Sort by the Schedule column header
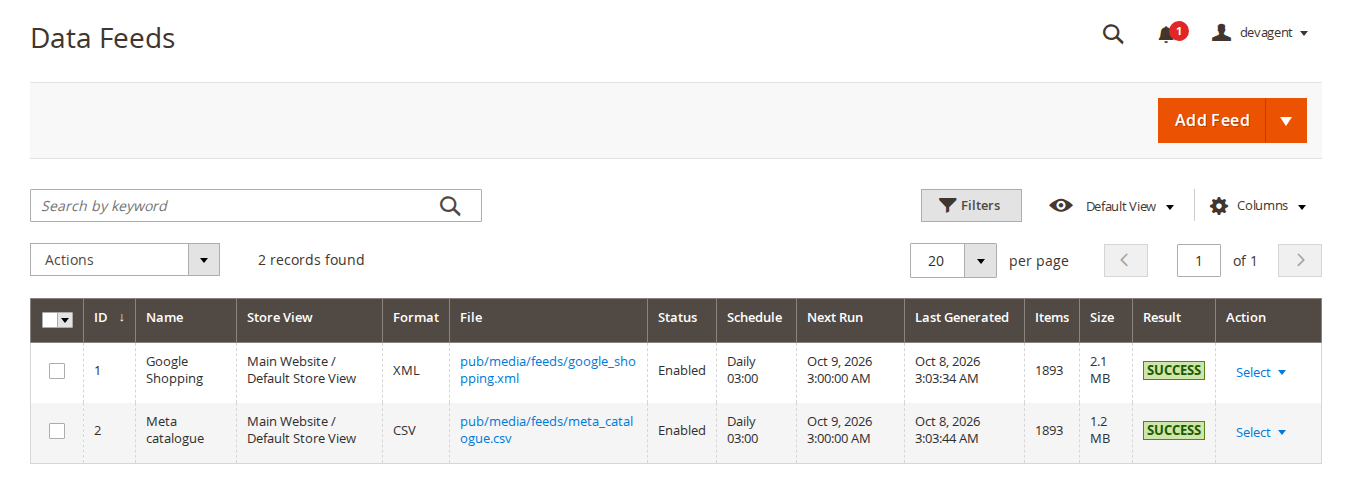 [x=757, y=318]
